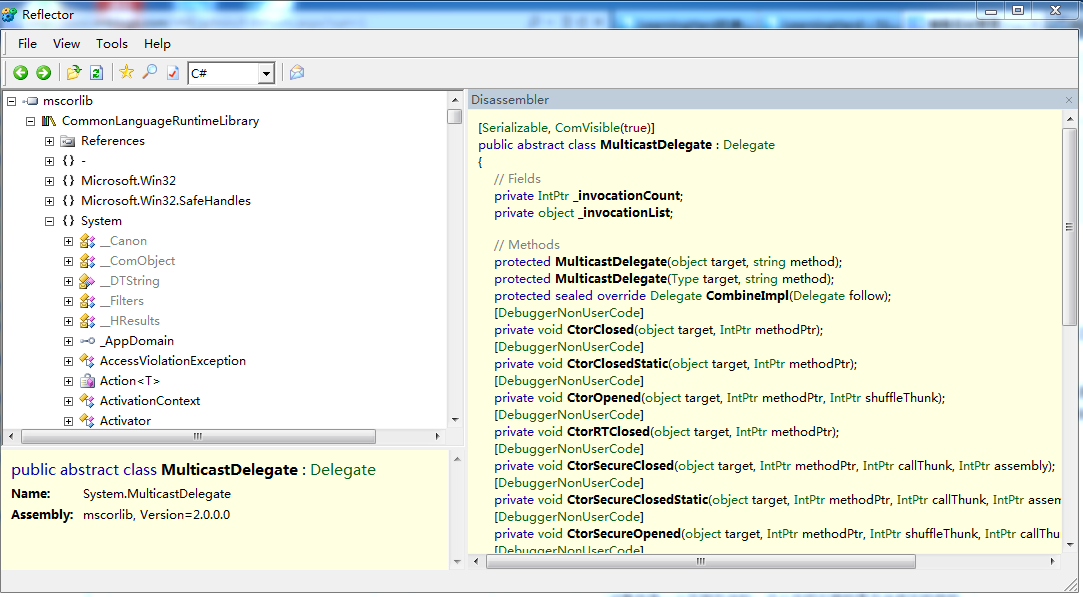Click the tree panel horizontal scrollbar

(x=198, y=437)
